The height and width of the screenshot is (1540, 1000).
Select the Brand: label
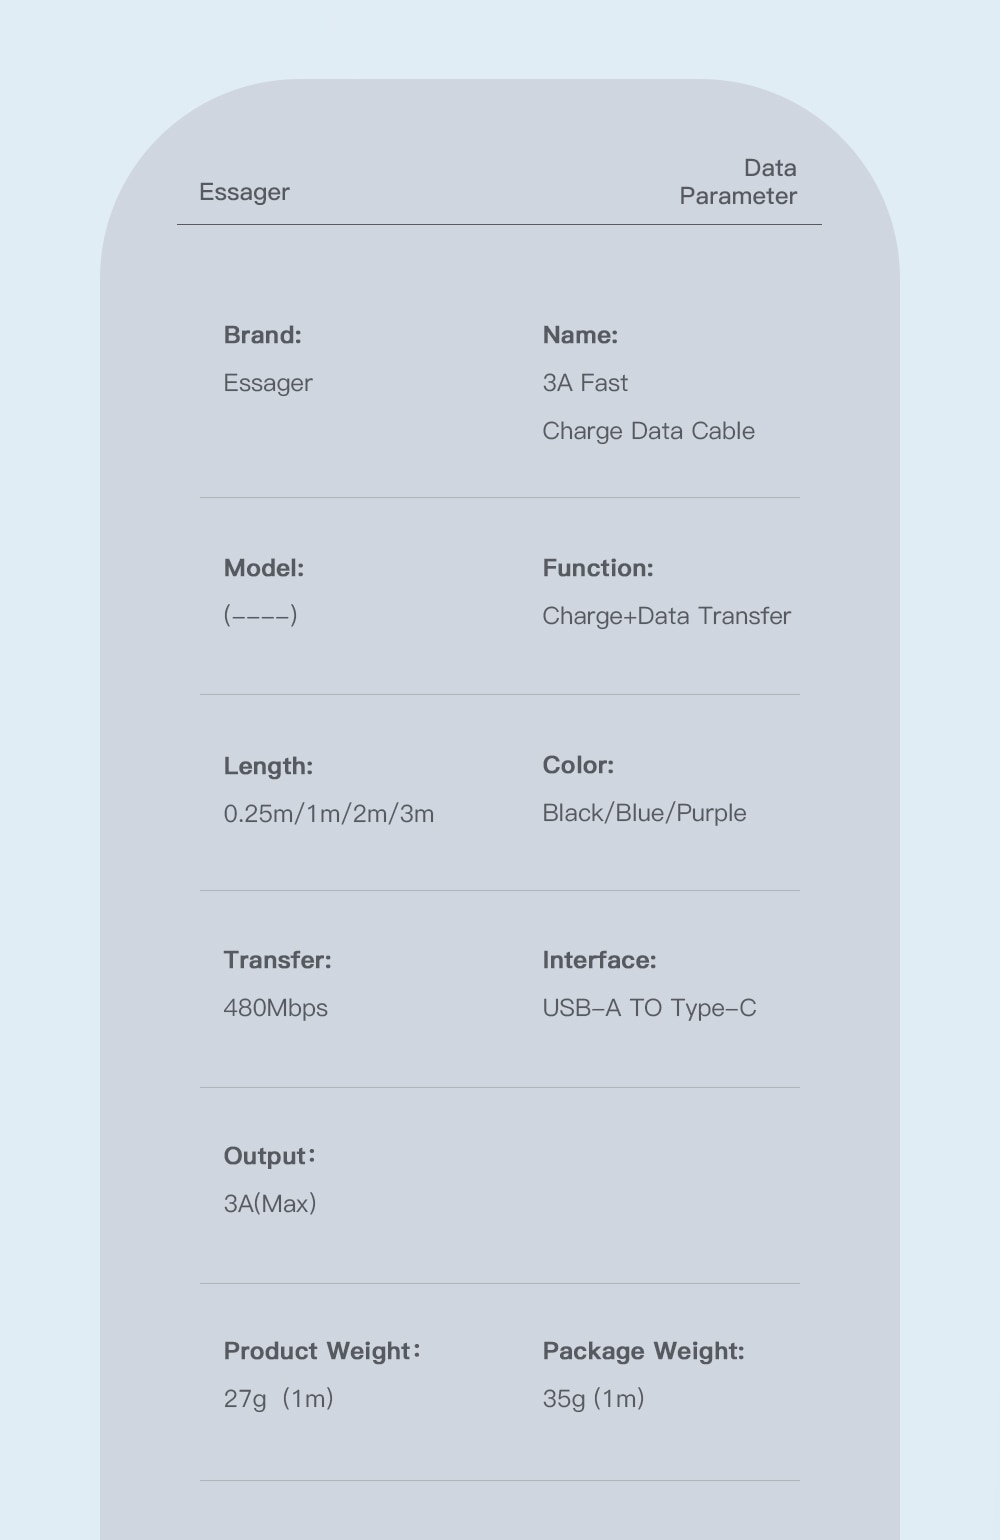click(x=262, y=335)
